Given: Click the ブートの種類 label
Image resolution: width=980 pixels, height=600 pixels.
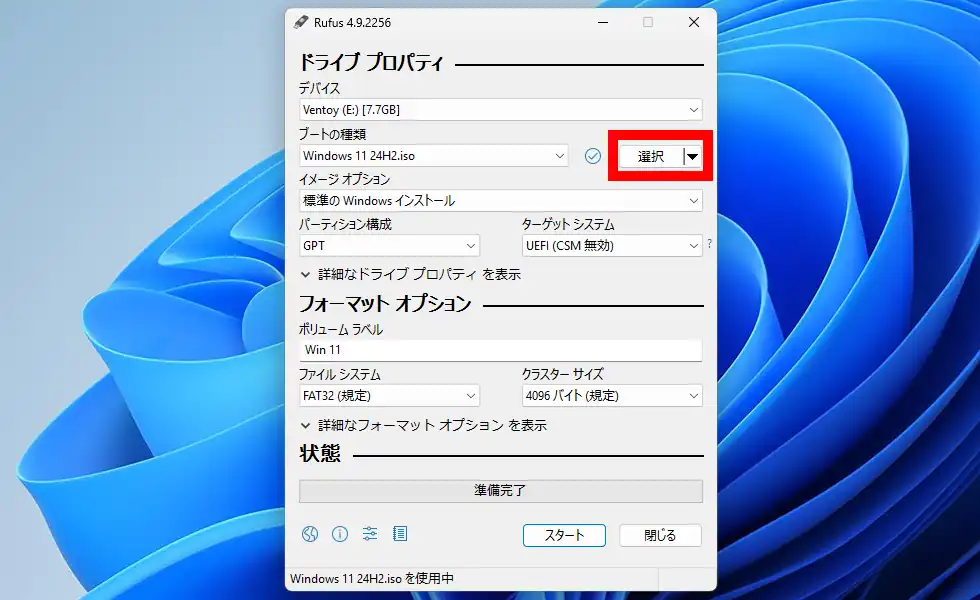Looking at the screenshot, I should pos(332,134).
